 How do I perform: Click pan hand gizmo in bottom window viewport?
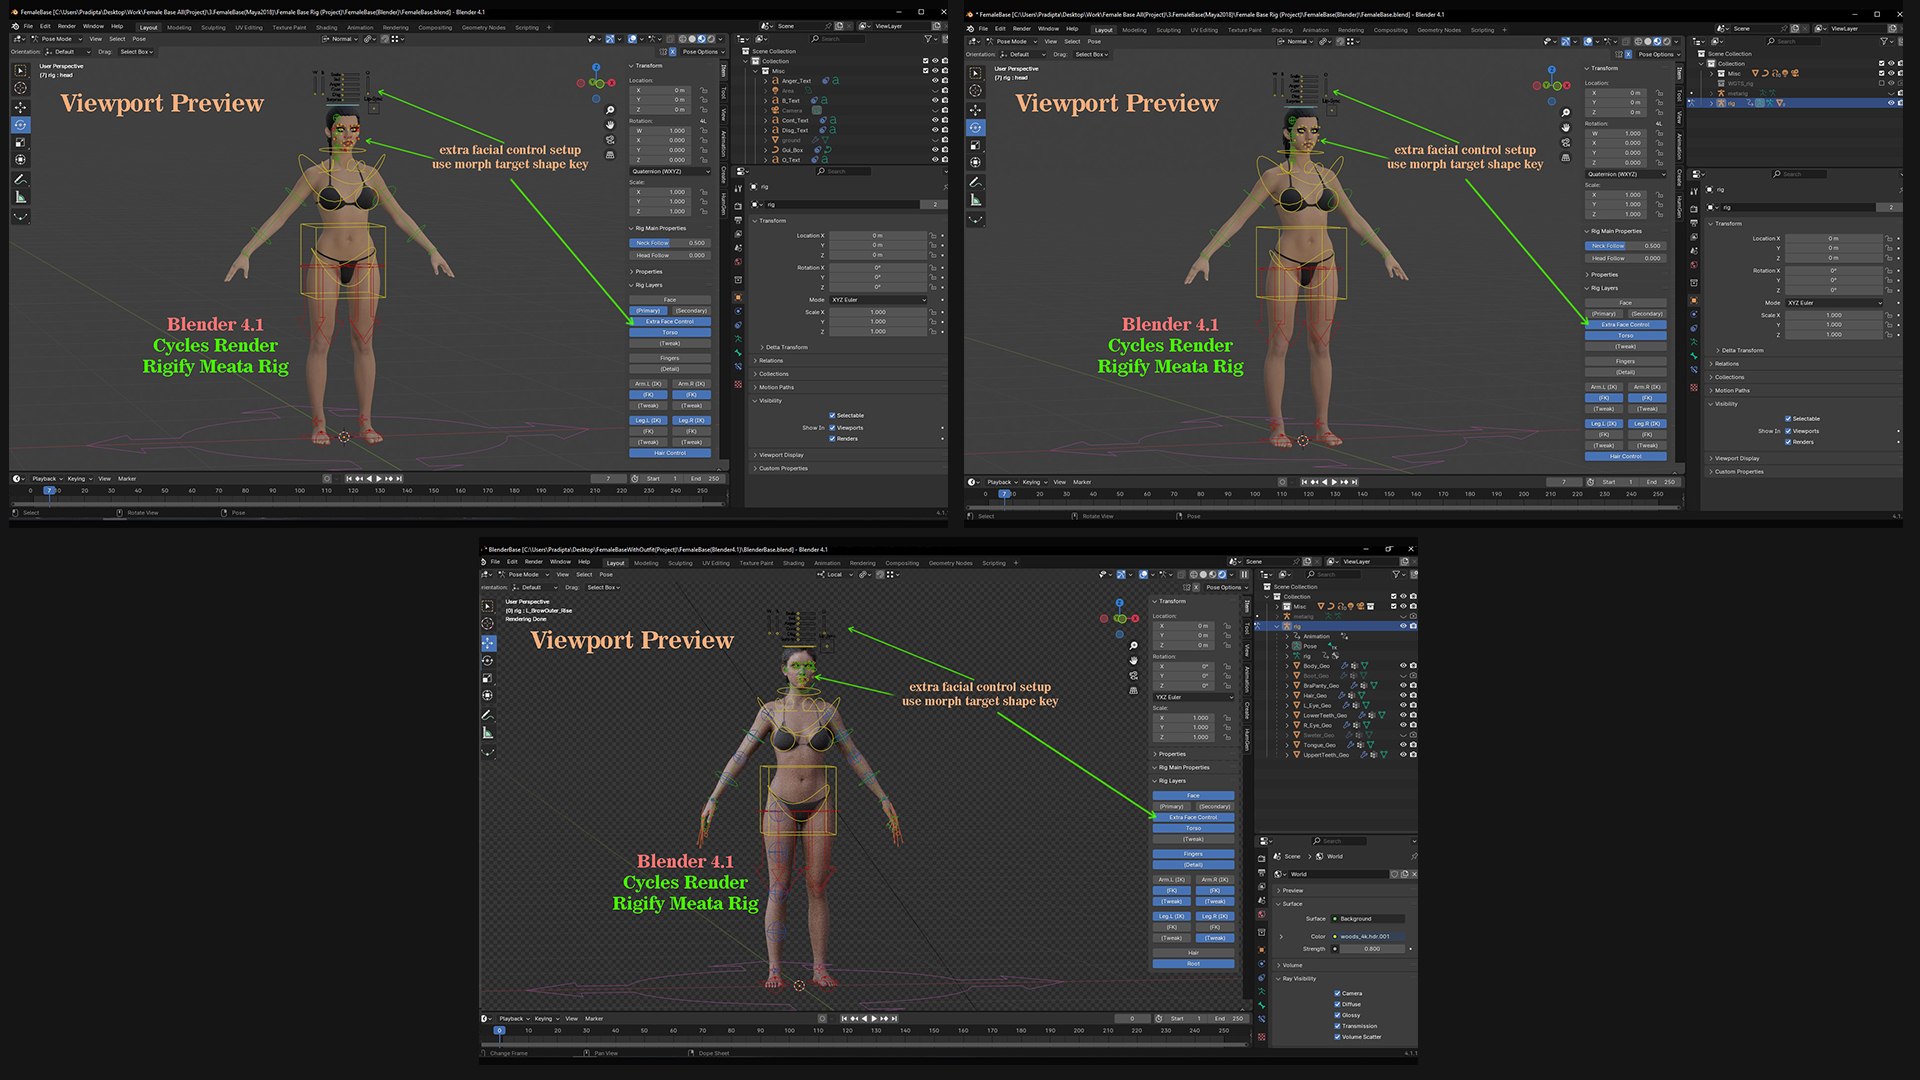1133,661
